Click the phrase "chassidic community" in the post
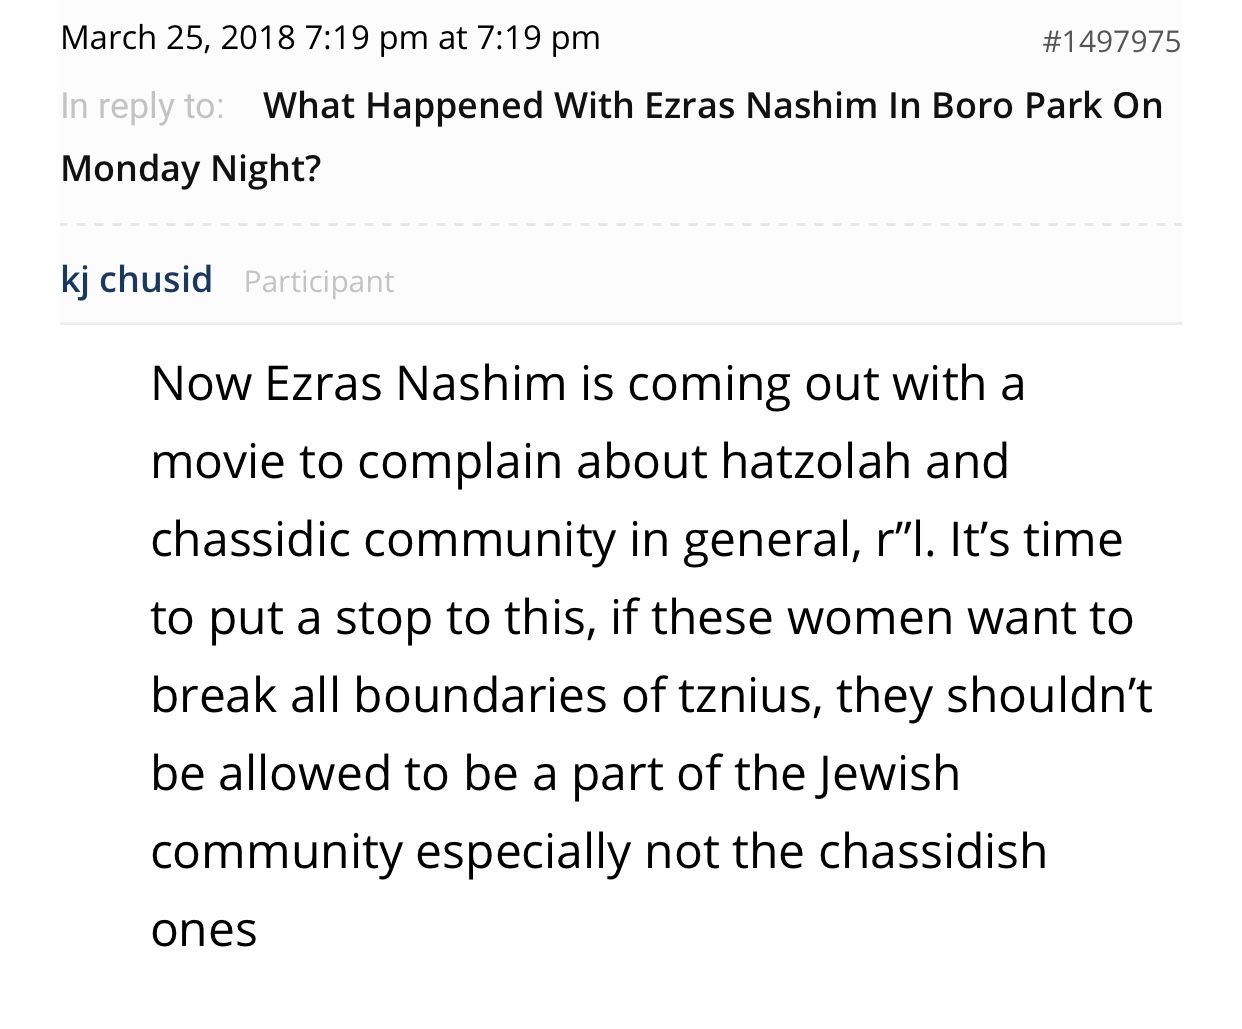 (x=384, y=541)
